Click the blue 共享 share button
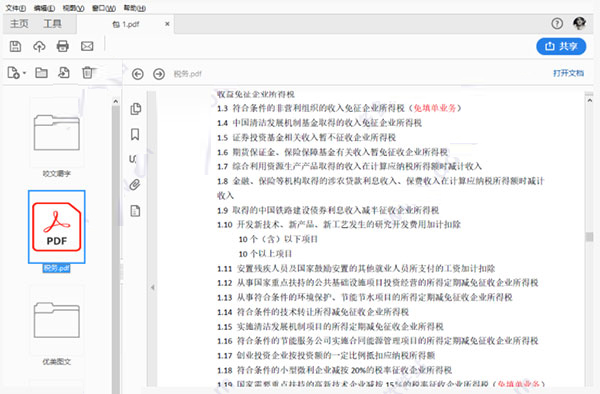This screenshot has height=394, width=600. [x=561, y=46]
